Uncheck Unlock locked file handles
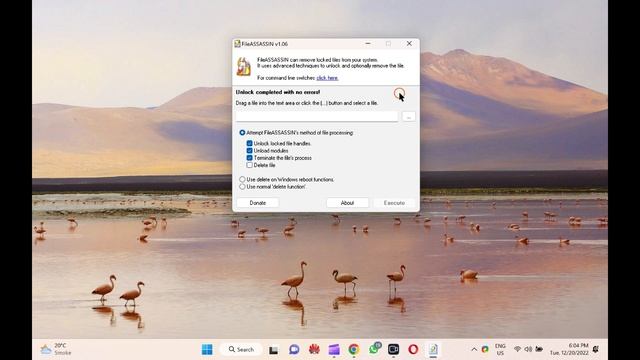 click(249, 144)
